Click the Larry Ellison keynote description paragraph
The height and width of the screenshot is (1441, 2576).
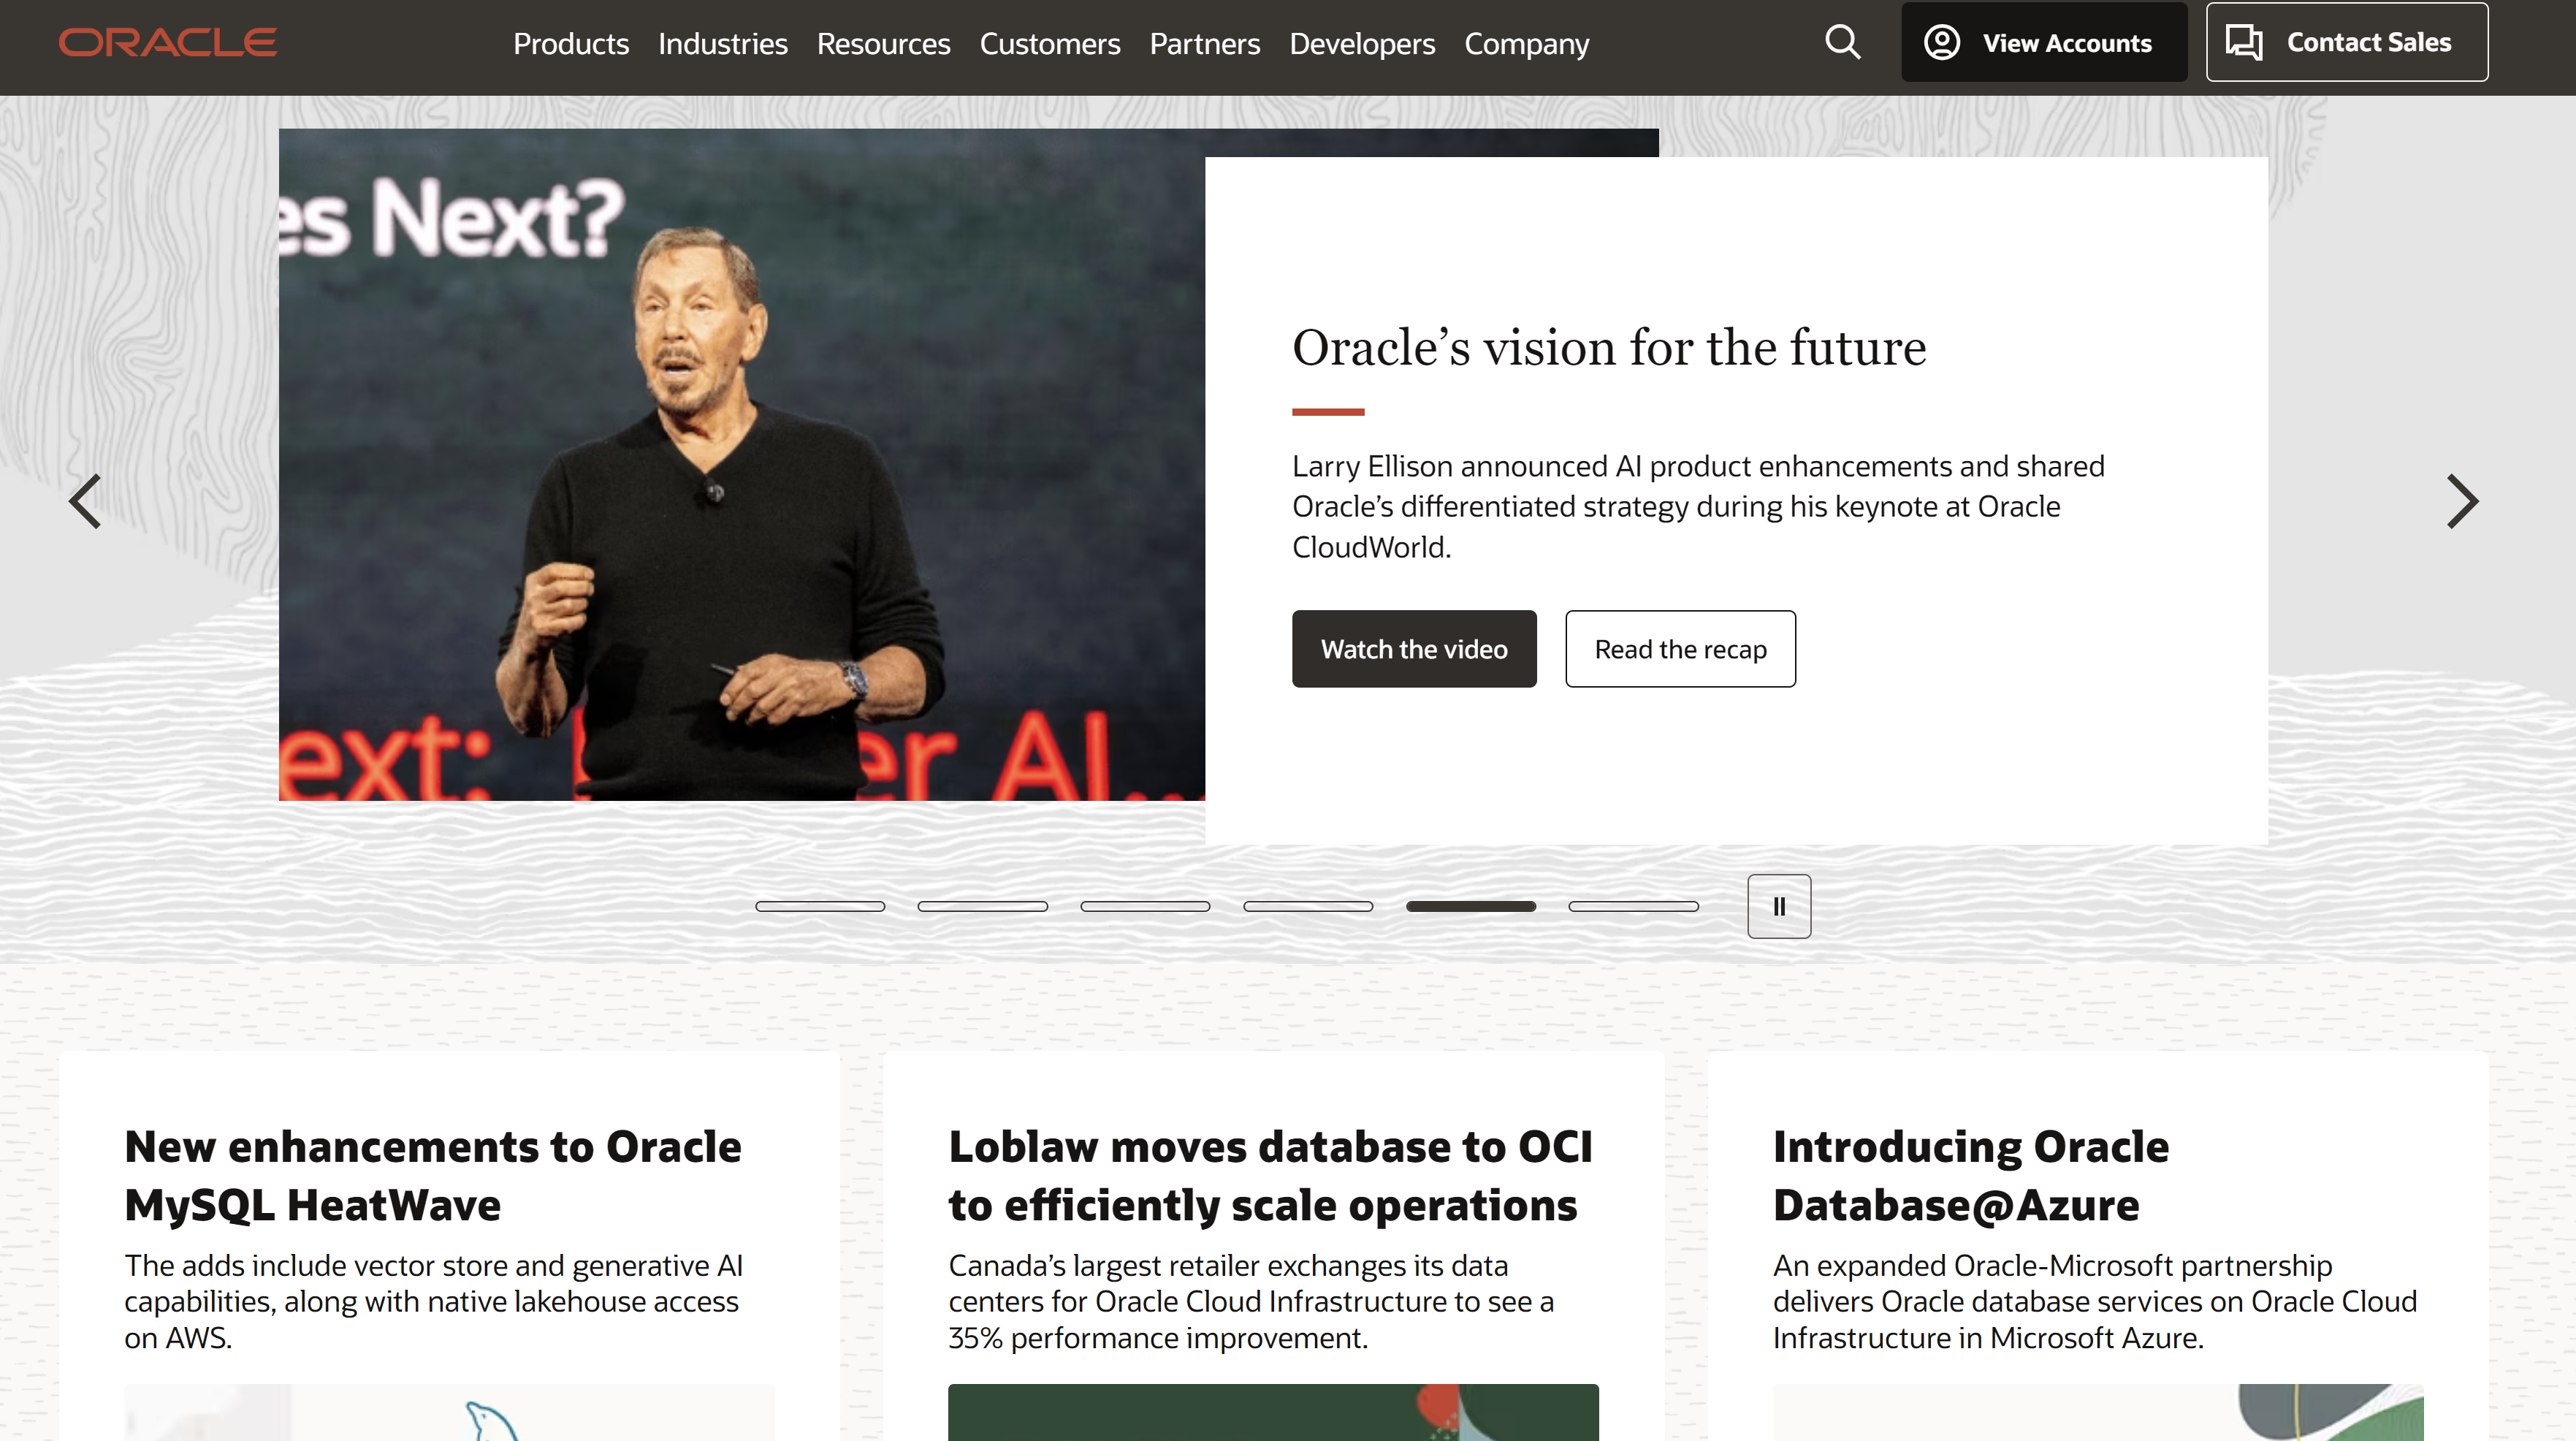pyautogui.click(x=1698, y=507)
